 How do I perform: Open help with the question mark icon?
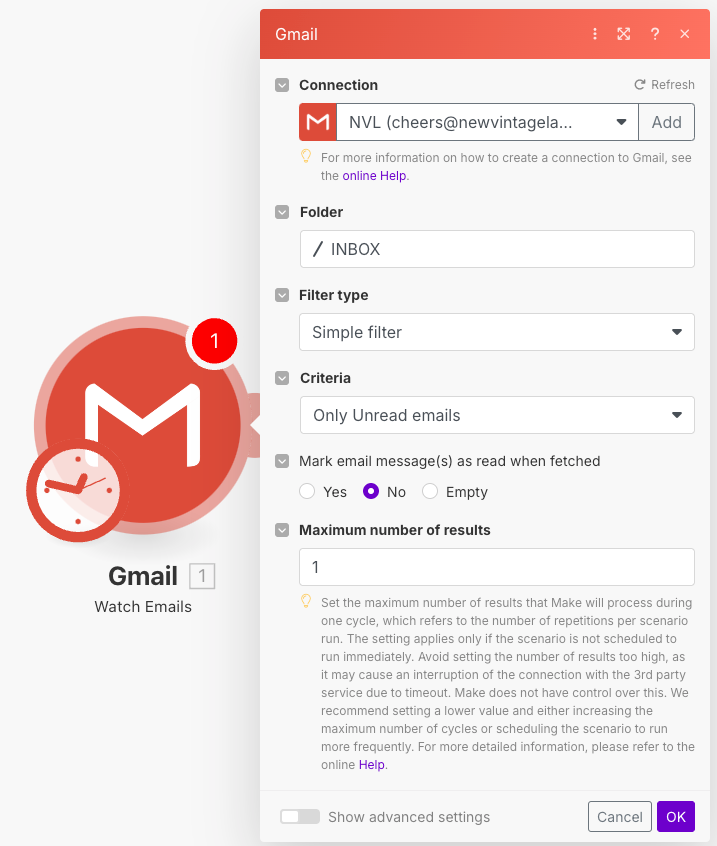tap(654, 34)
